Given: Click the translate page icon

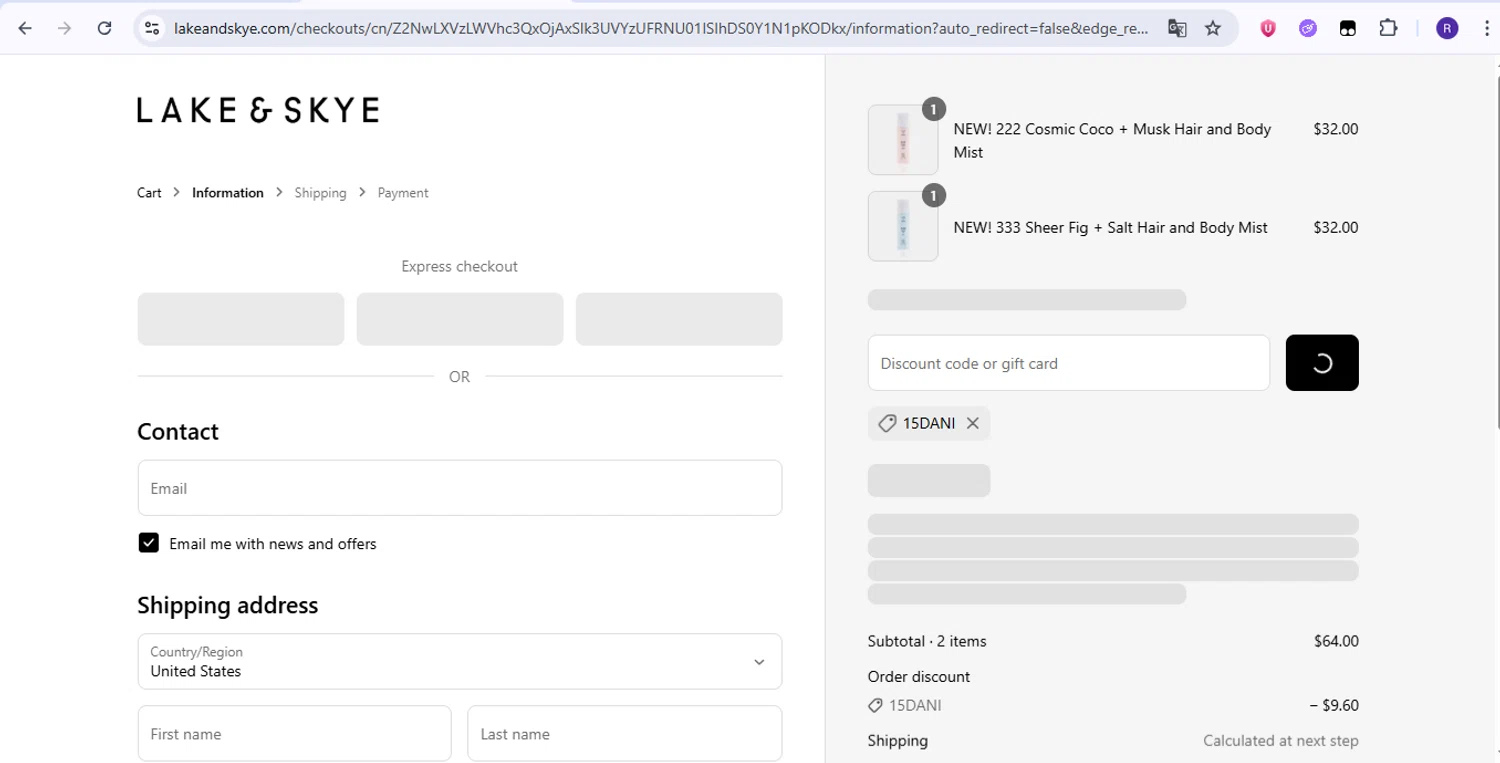Looking at the screenshot, I should [1177, 28].
